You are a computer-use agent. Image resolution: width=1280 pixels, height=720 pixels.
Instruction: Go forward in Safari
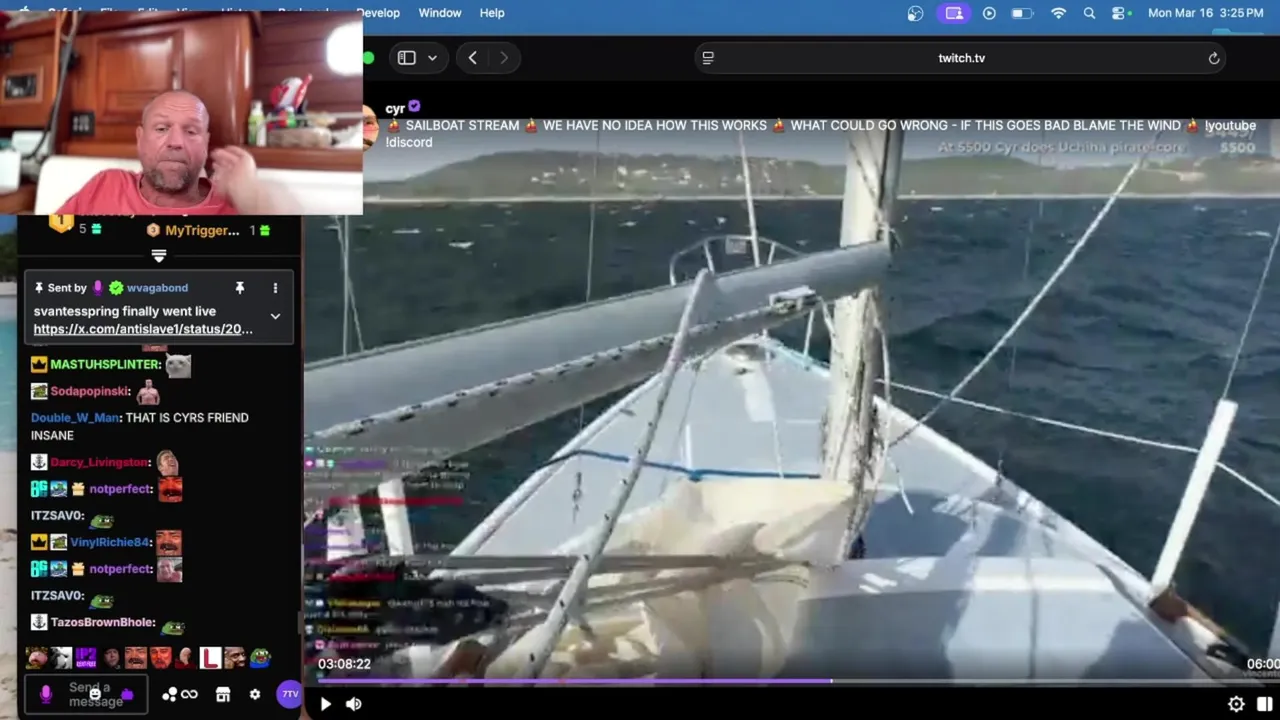pos(504,58)
